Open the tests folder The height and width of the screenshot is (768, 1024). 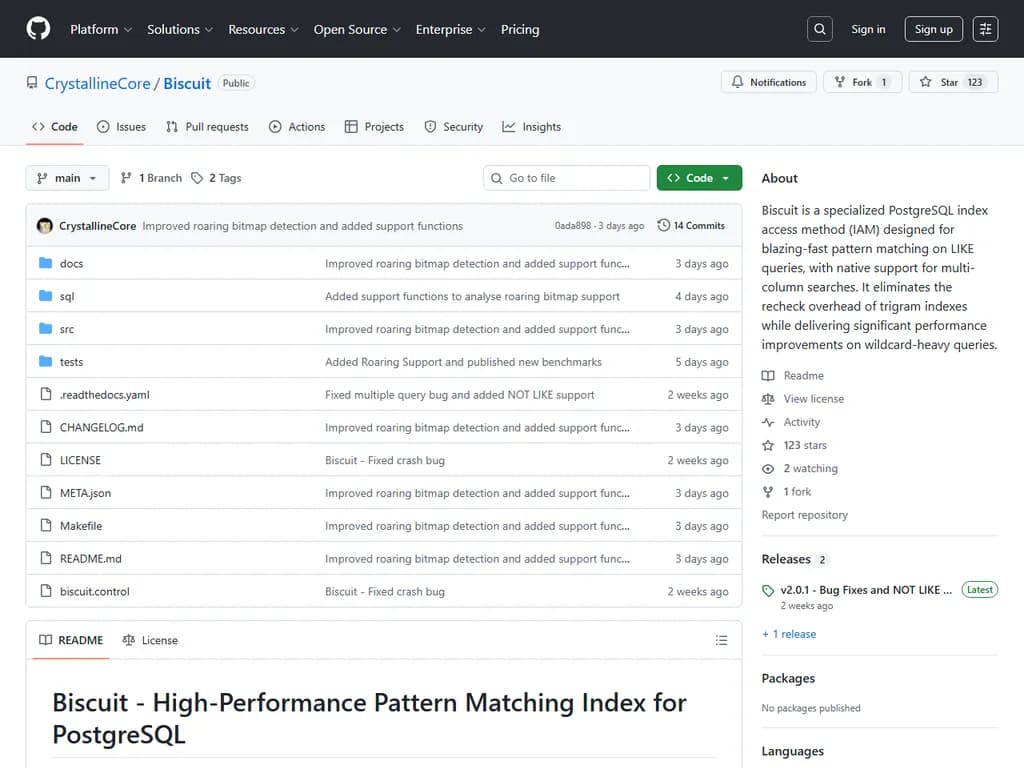click(71, 362)
